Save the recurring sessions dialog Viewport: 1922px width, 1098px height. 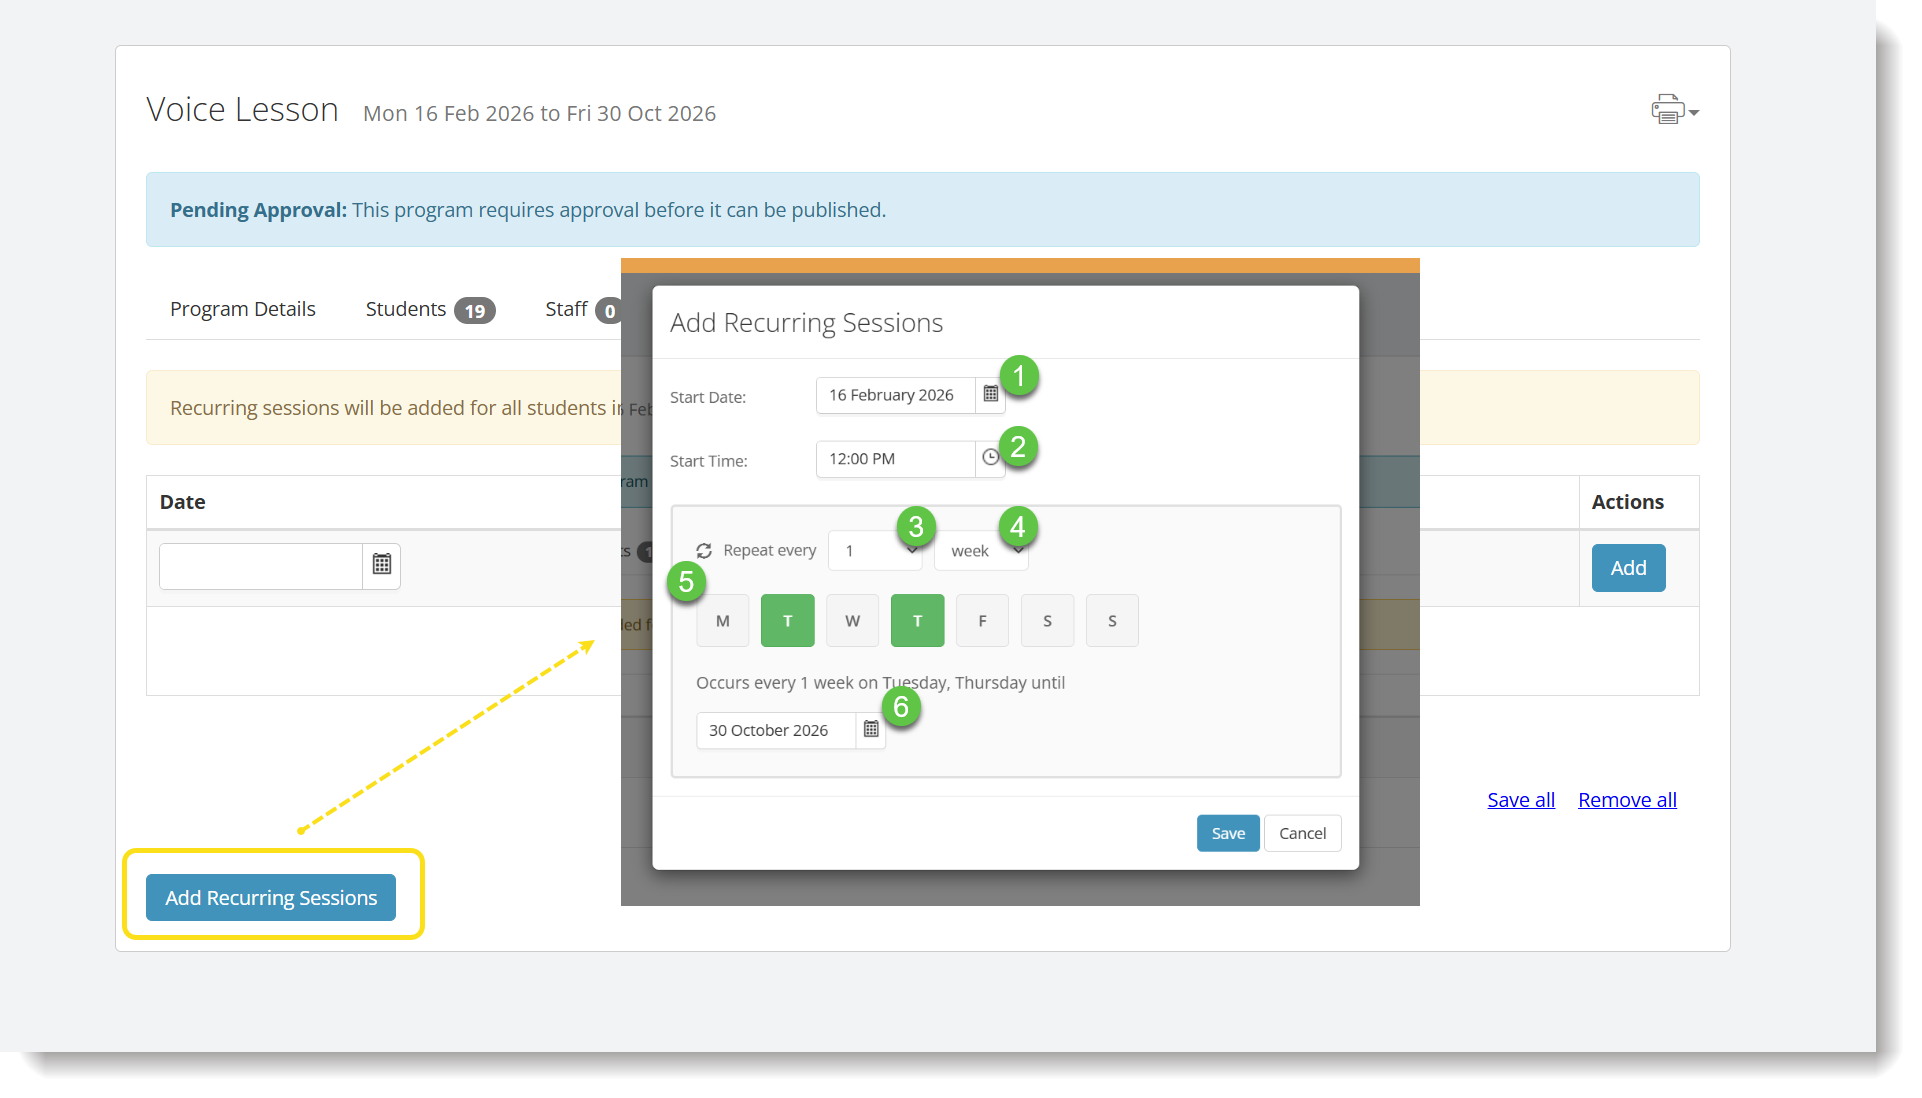point(1228,833)
